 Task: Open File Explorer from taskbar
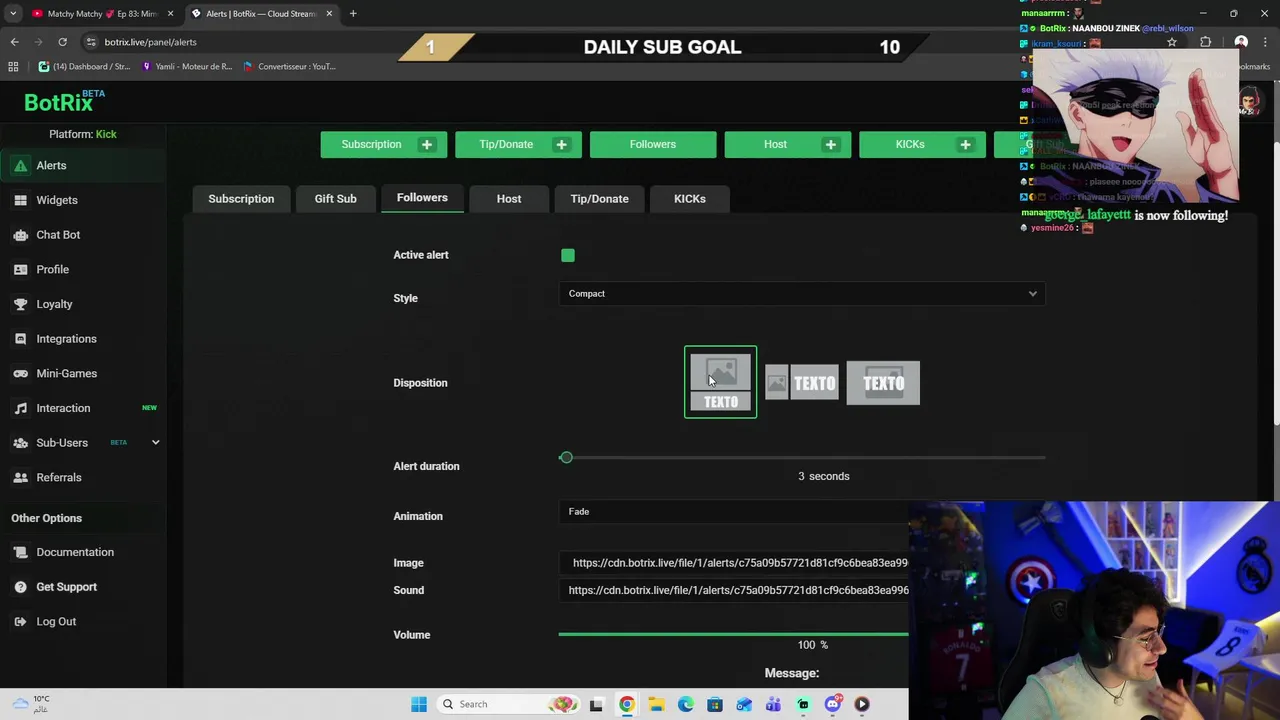(x=656, y=704)
